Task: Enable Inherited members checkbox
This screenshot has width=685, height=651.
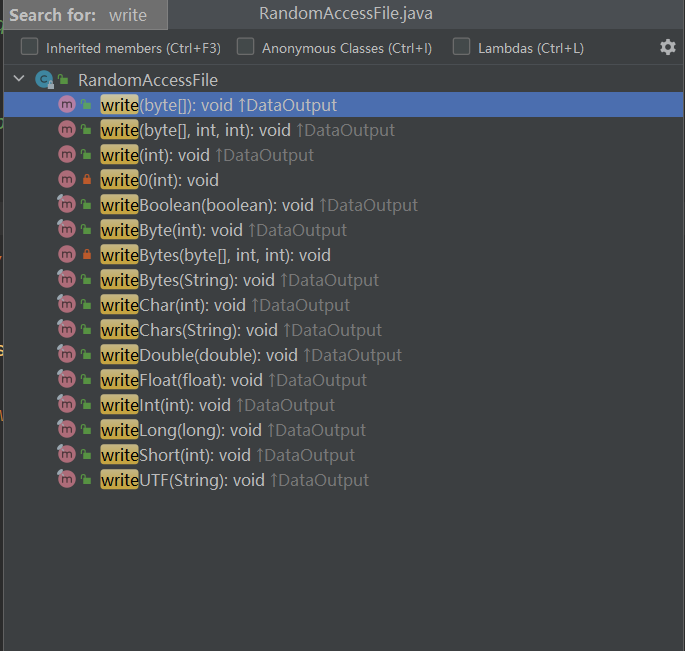Action: (29, 47)
